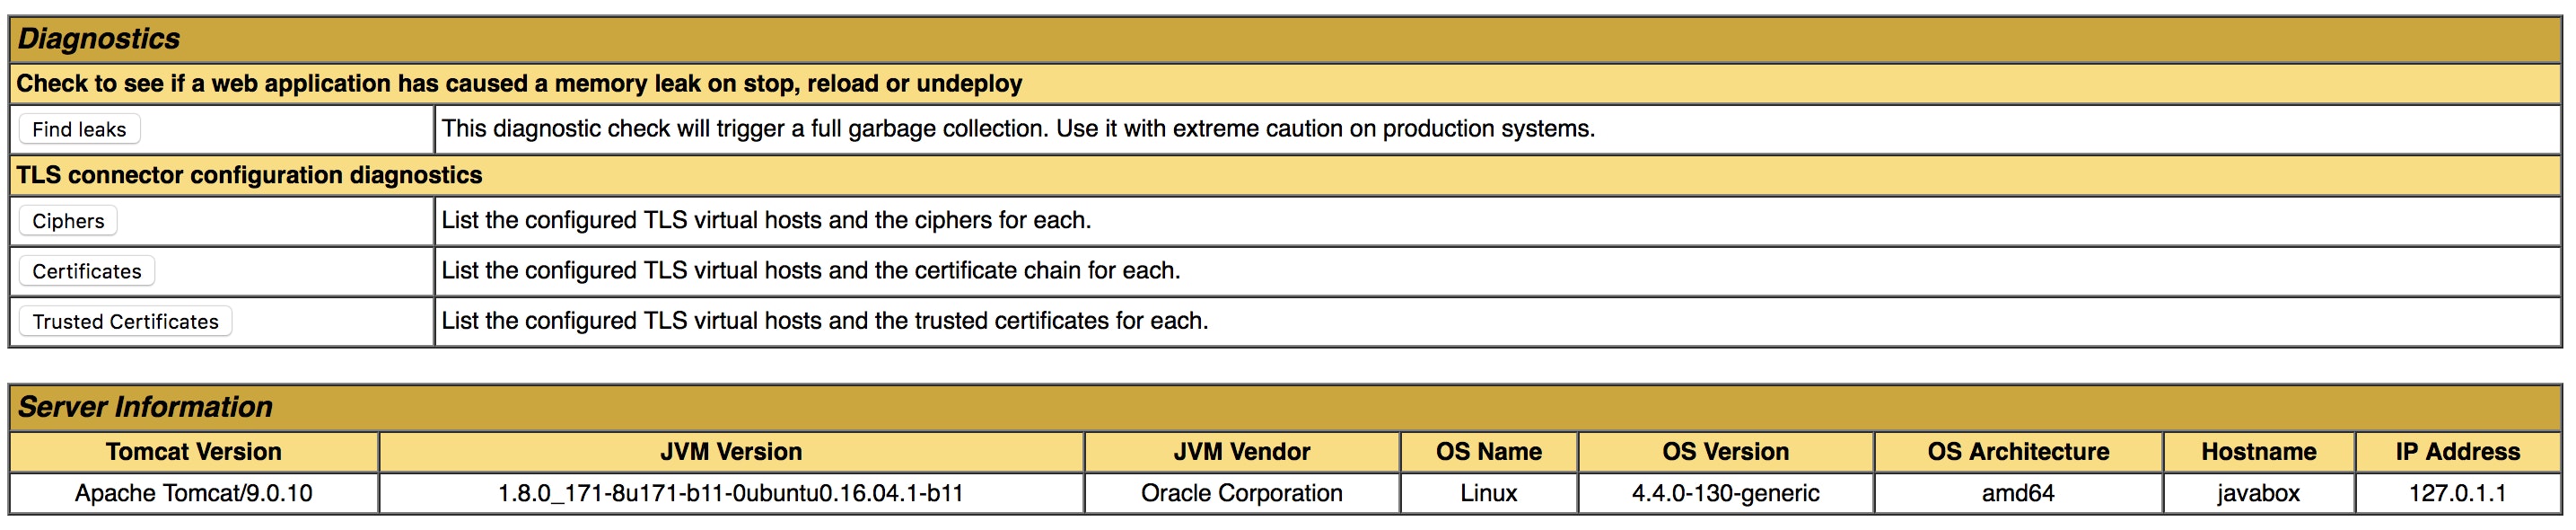Viewport: 2576px width, 530px height.
Task: Click the Diagnostics section heading
Action: [99, 39]
